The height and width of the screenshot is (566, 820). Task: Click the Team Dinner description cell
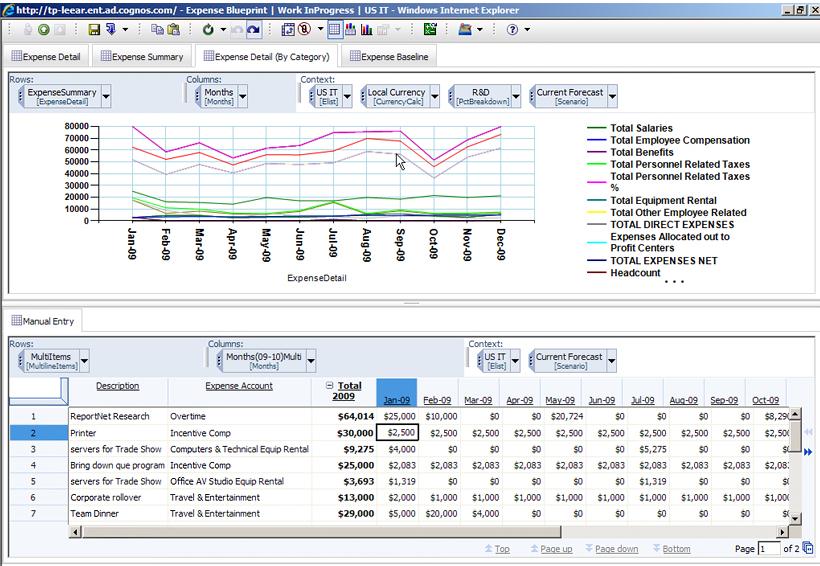[x=117, y=514]
